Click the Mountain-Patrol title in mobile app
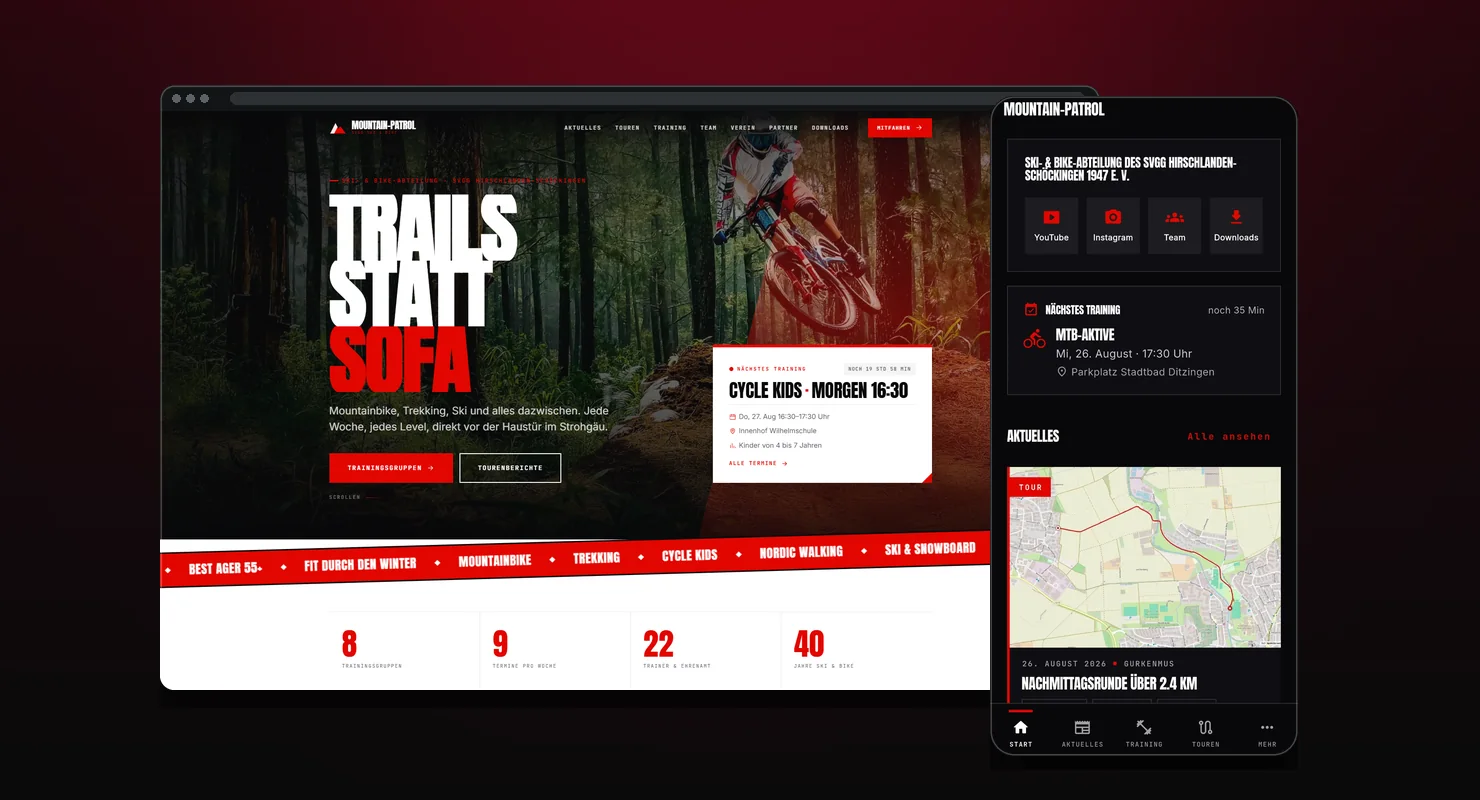 (1054, 109)
